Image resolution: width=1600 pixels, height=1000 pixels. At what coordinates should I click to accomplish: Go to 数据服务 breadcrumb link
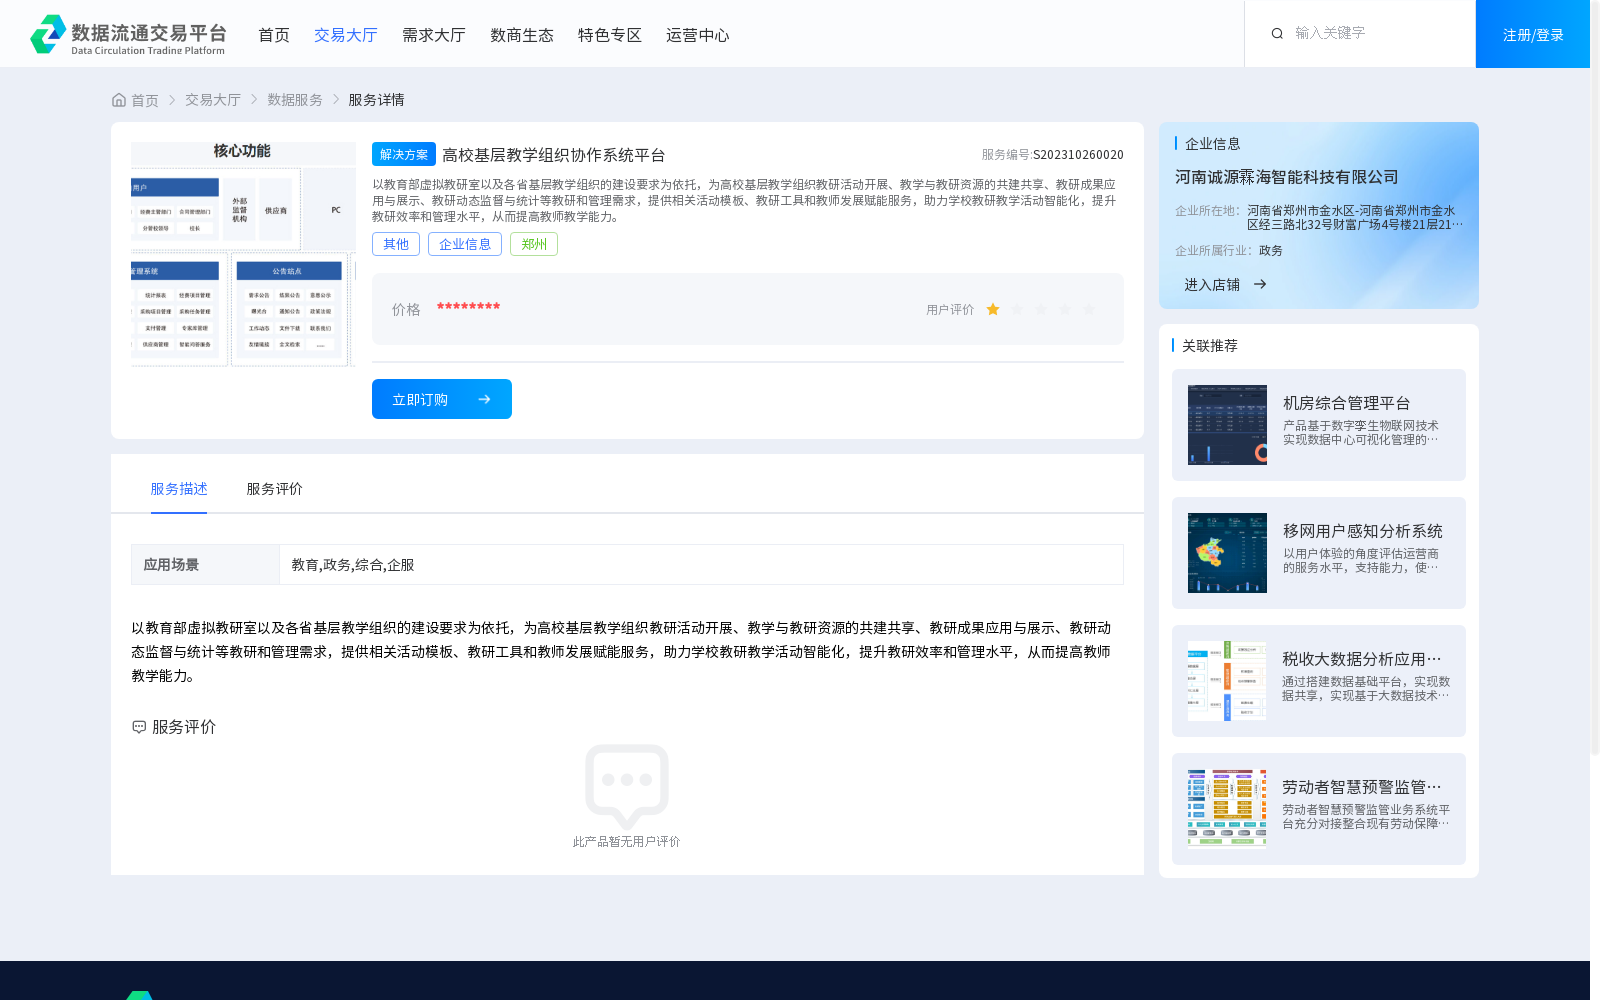pyautogui.click(x=295, y=100)
